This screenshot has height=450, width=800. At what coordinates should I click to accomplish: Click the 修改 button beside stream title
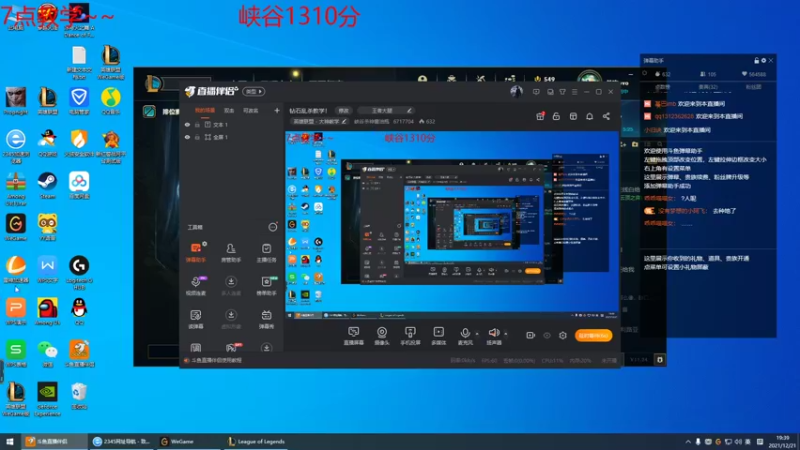pyautogui.click(x=344, y=111)
